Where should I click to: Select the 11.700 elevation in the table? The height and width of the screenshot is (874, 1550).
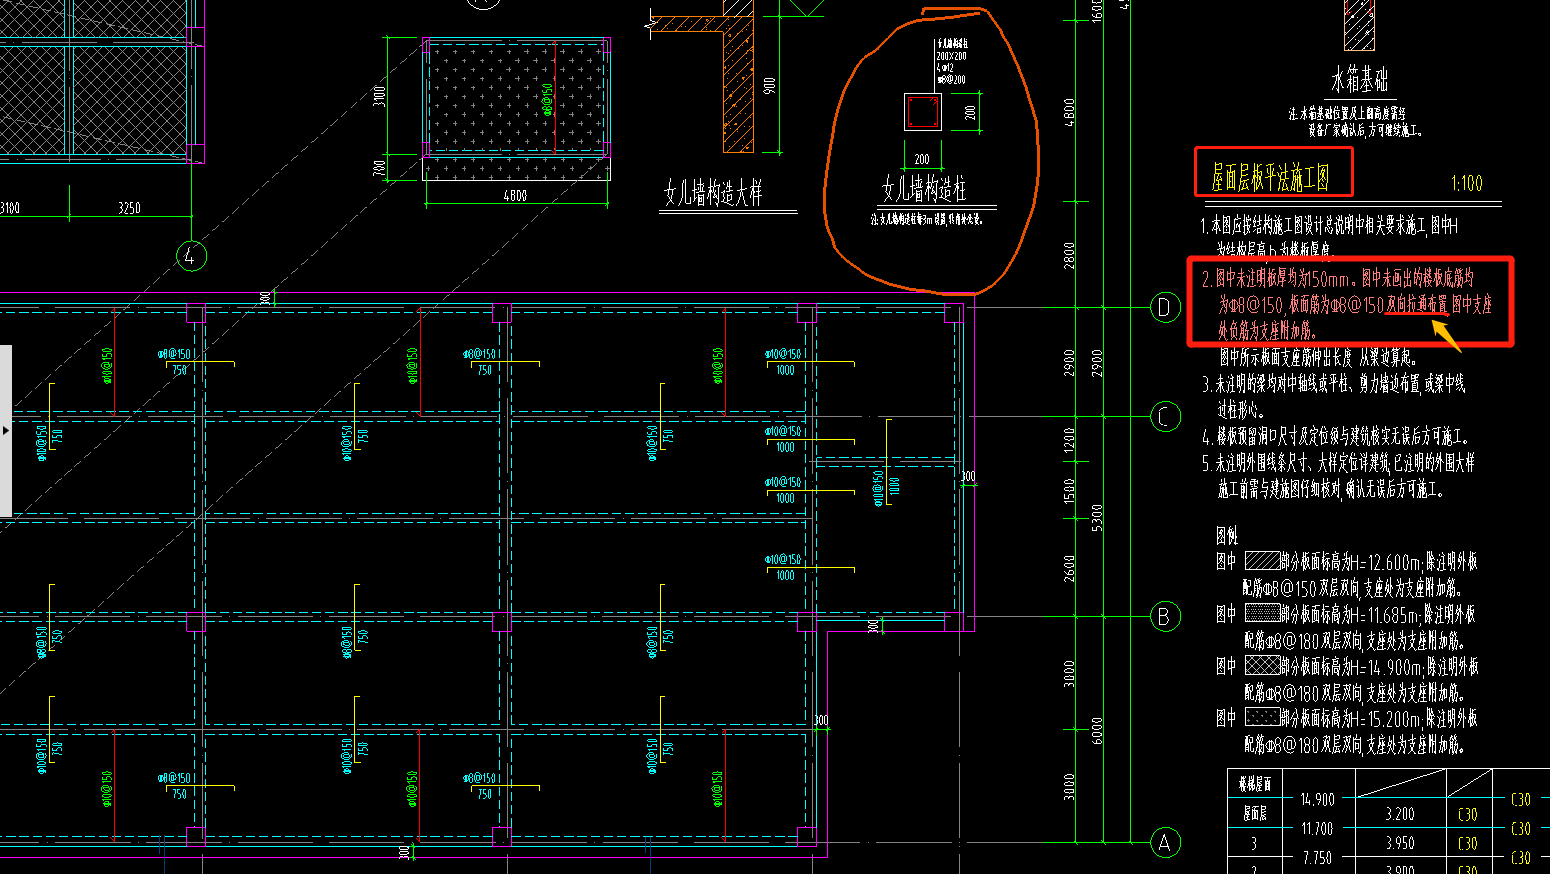coord(1317,829)
